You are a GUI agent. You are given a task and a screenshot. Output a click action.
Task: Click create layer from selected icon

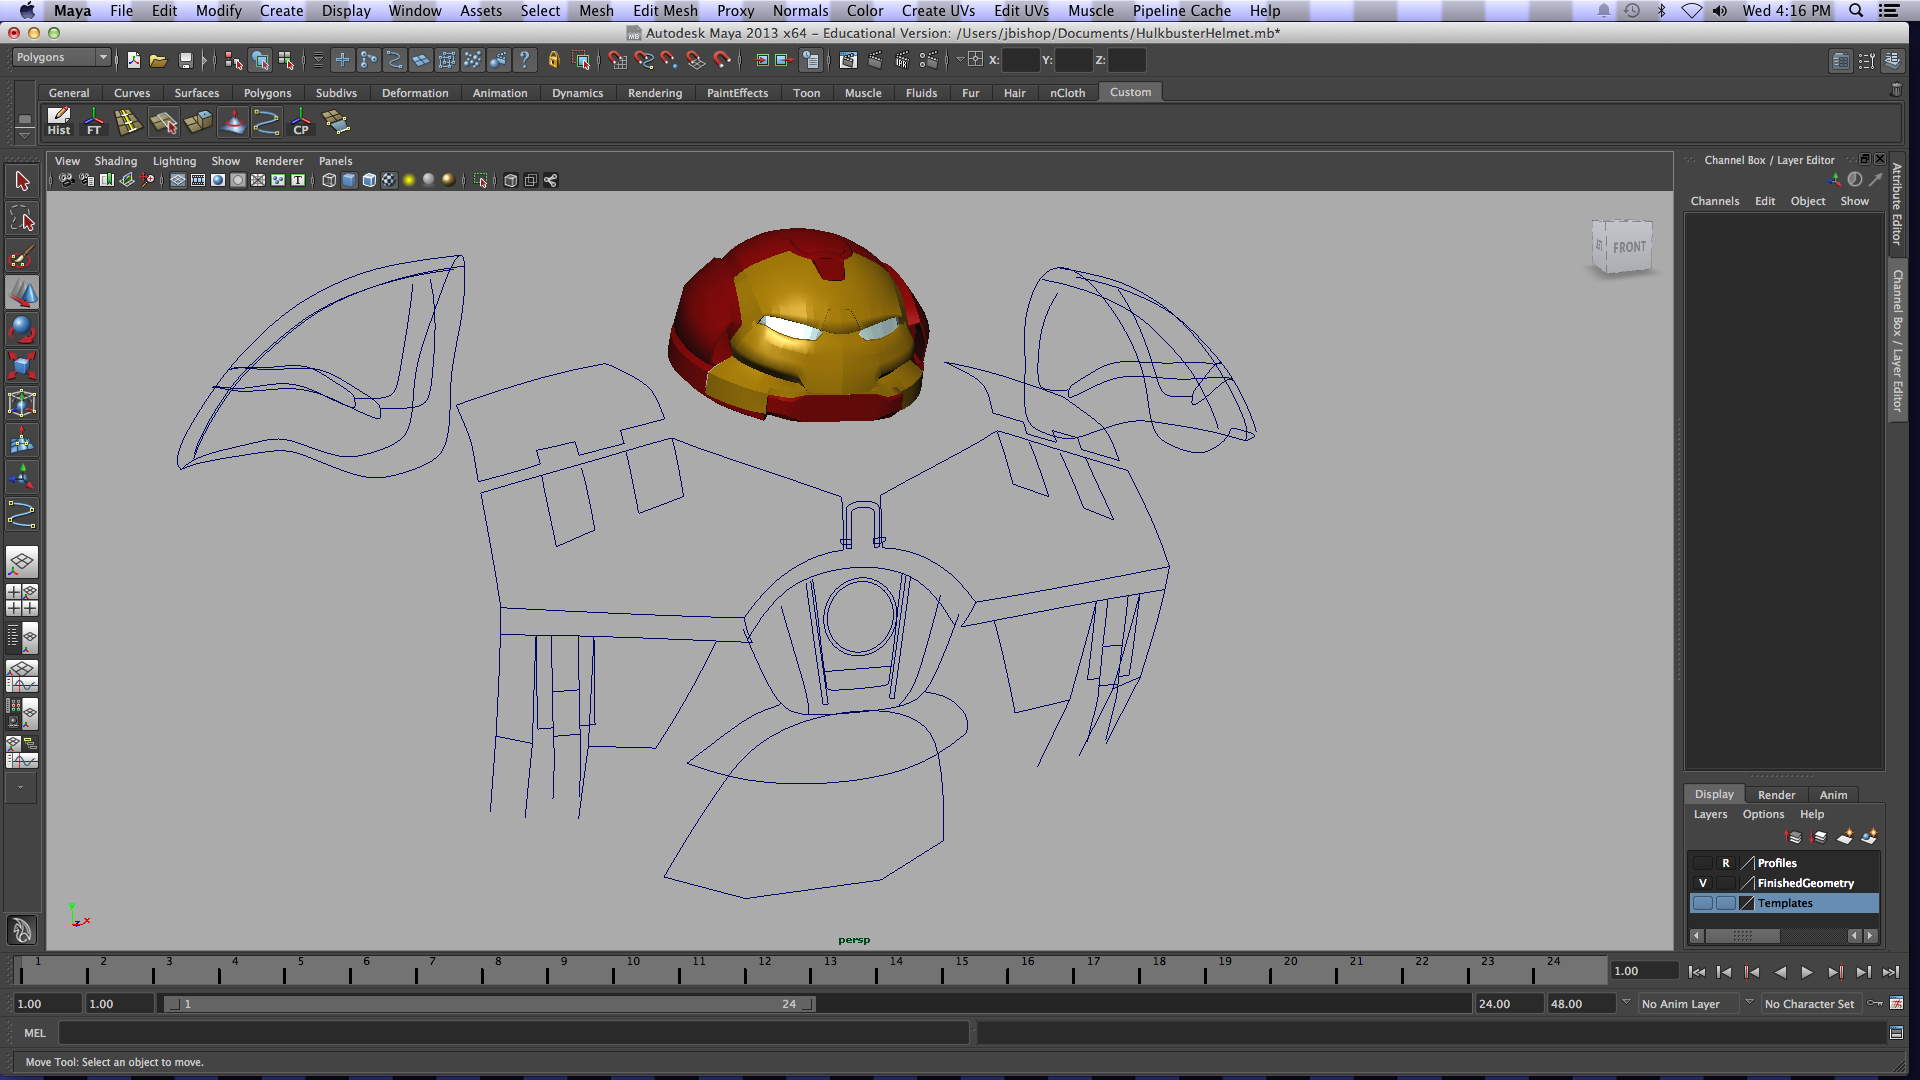(1868, 836)
